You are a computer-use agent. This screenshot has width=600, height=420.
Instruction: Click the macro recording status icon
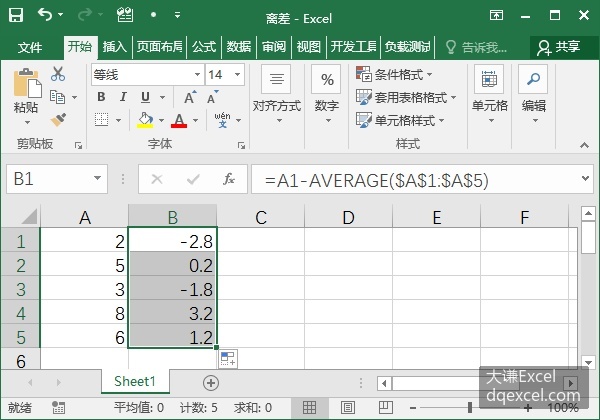58,407
